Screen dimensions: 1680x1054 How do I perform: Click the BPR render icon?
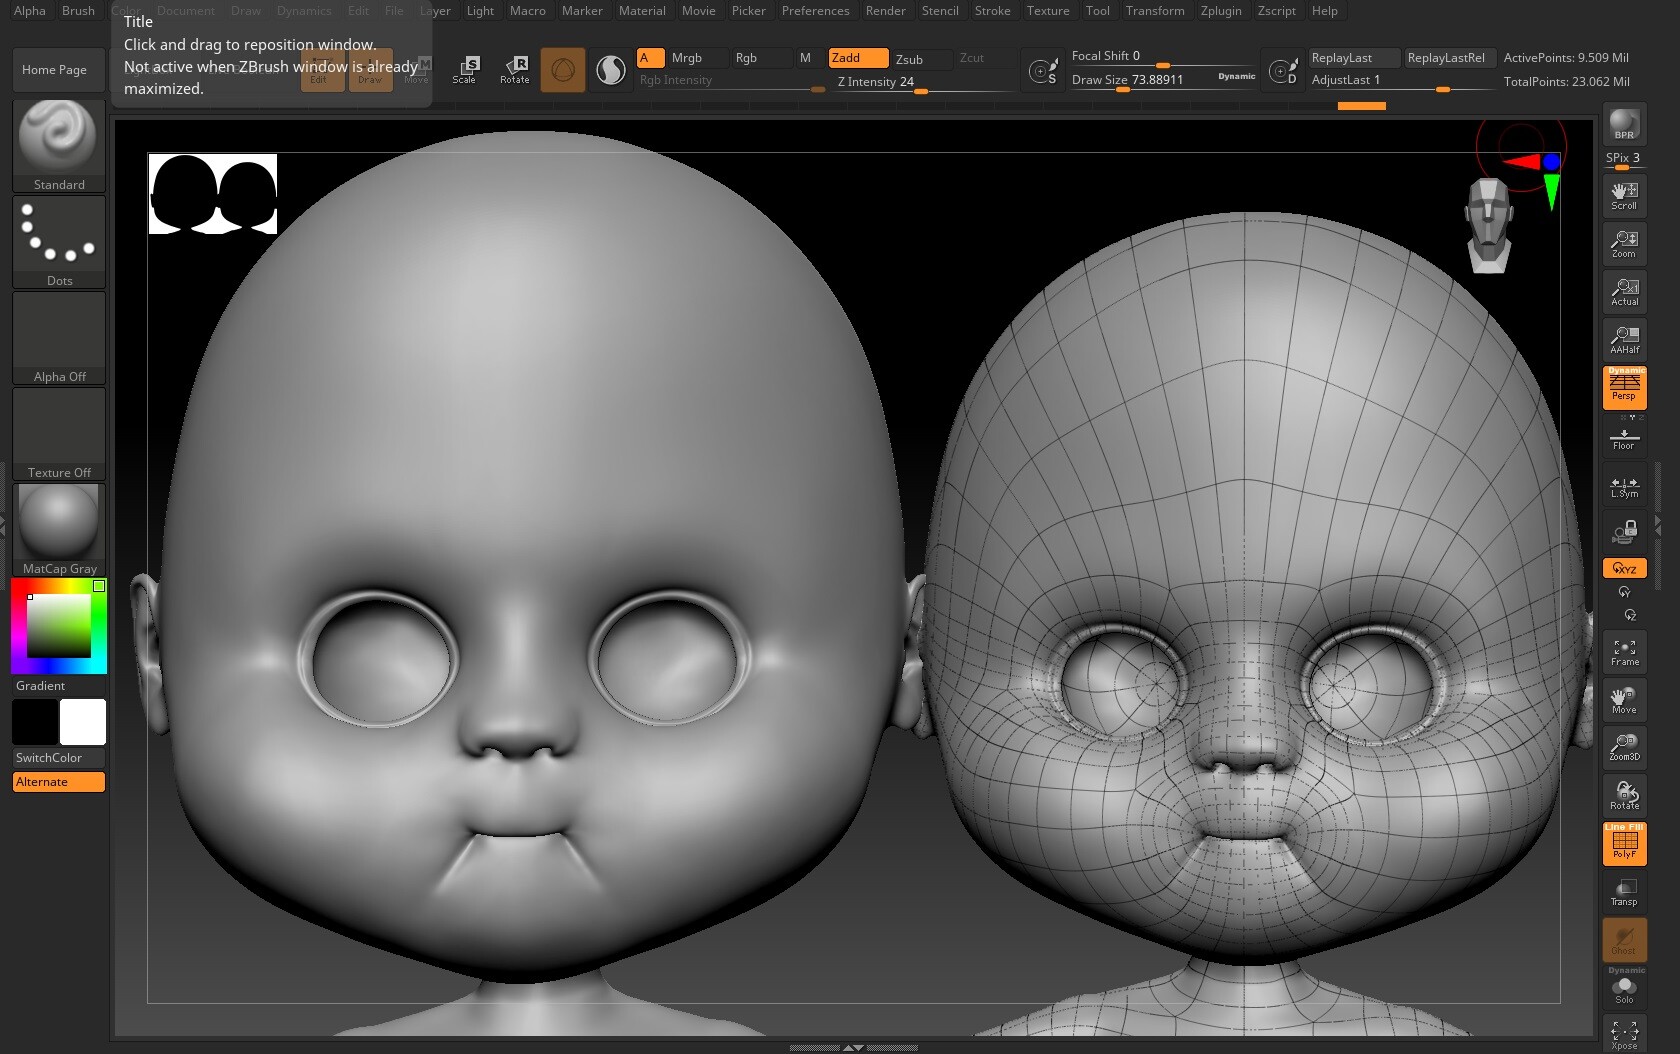(x=1624, y=125)
